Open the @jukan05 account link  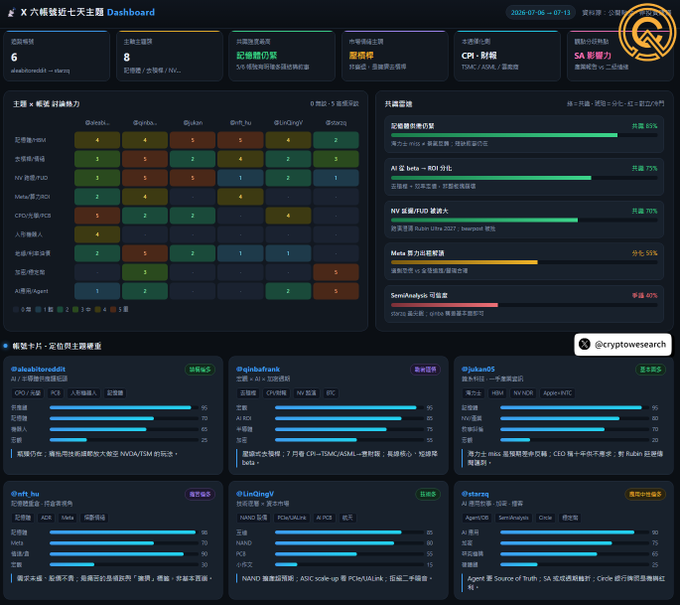478,369
